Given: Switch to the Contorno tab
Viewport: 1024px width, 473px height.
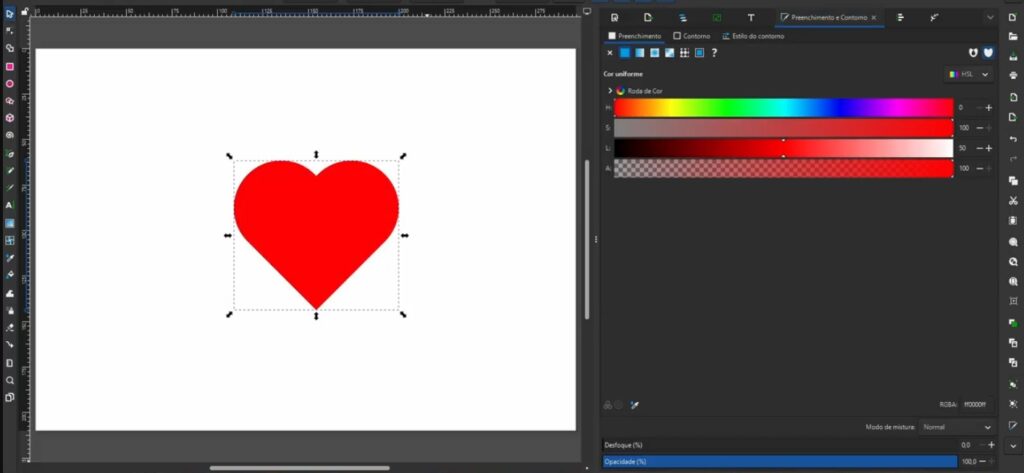Looking at the screenshot, I should (692, 36).
